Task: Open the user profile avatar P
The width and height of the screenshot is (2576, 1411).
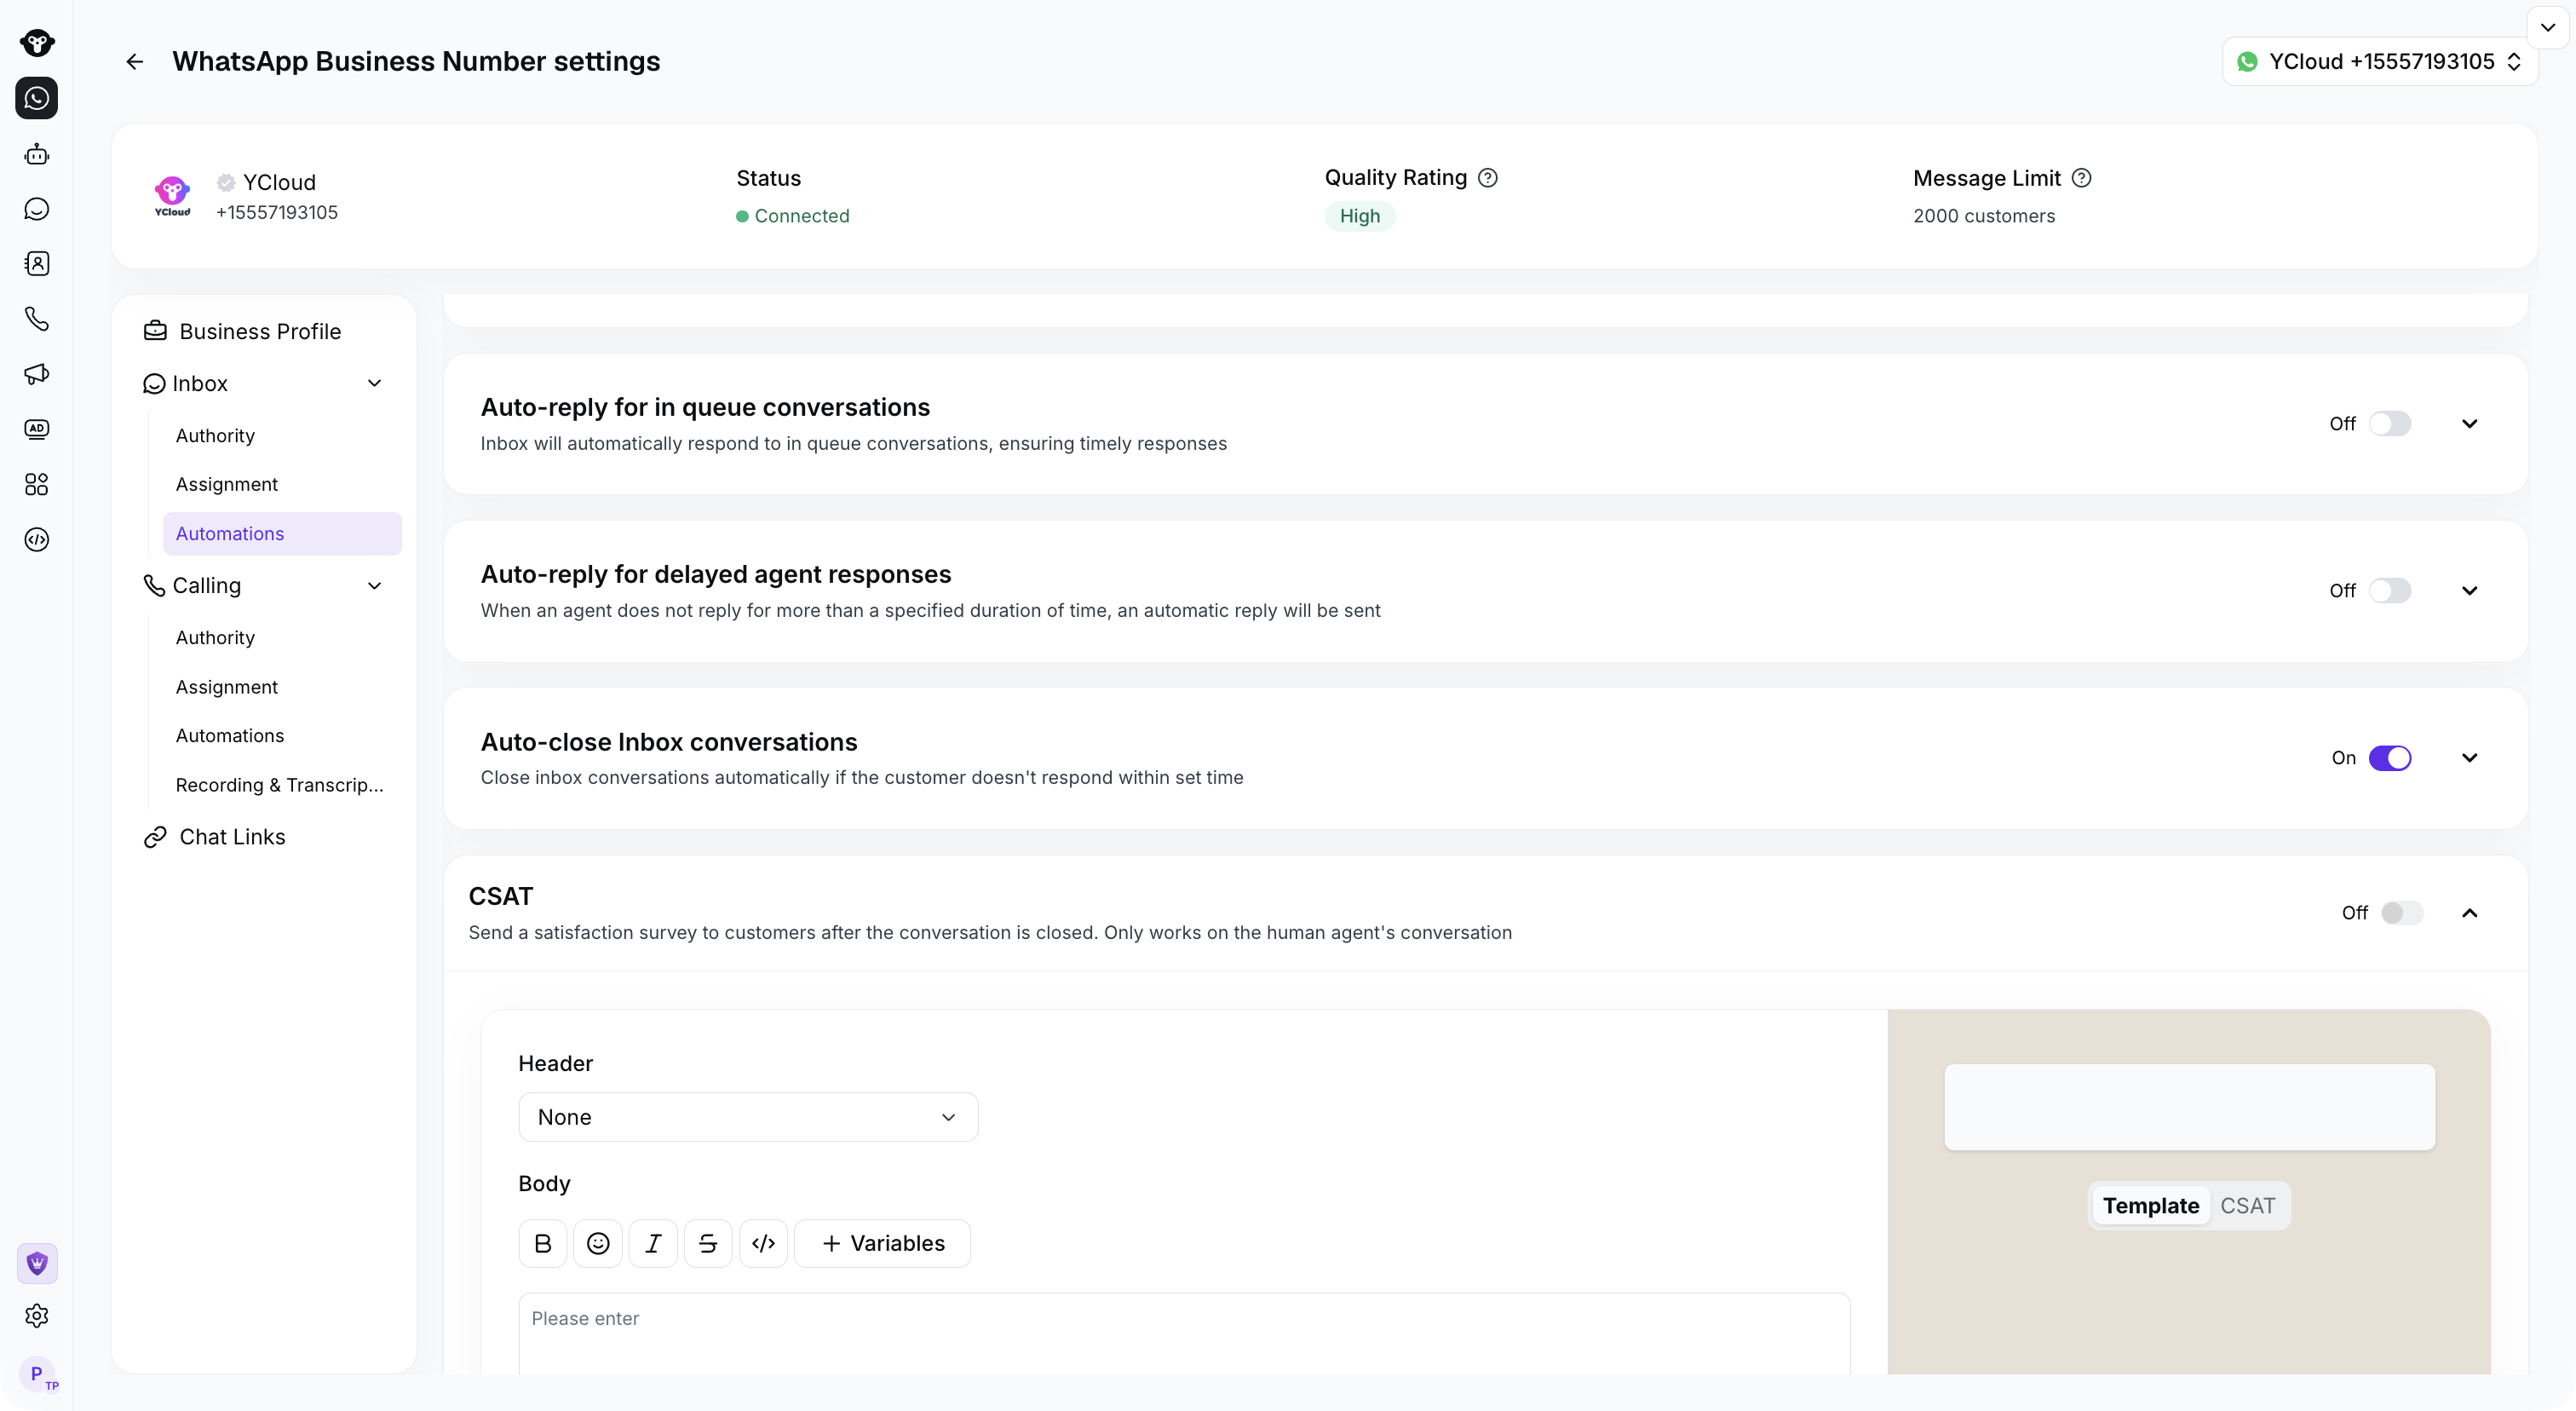Action: pyautogui.click(x=37, y=1373)
